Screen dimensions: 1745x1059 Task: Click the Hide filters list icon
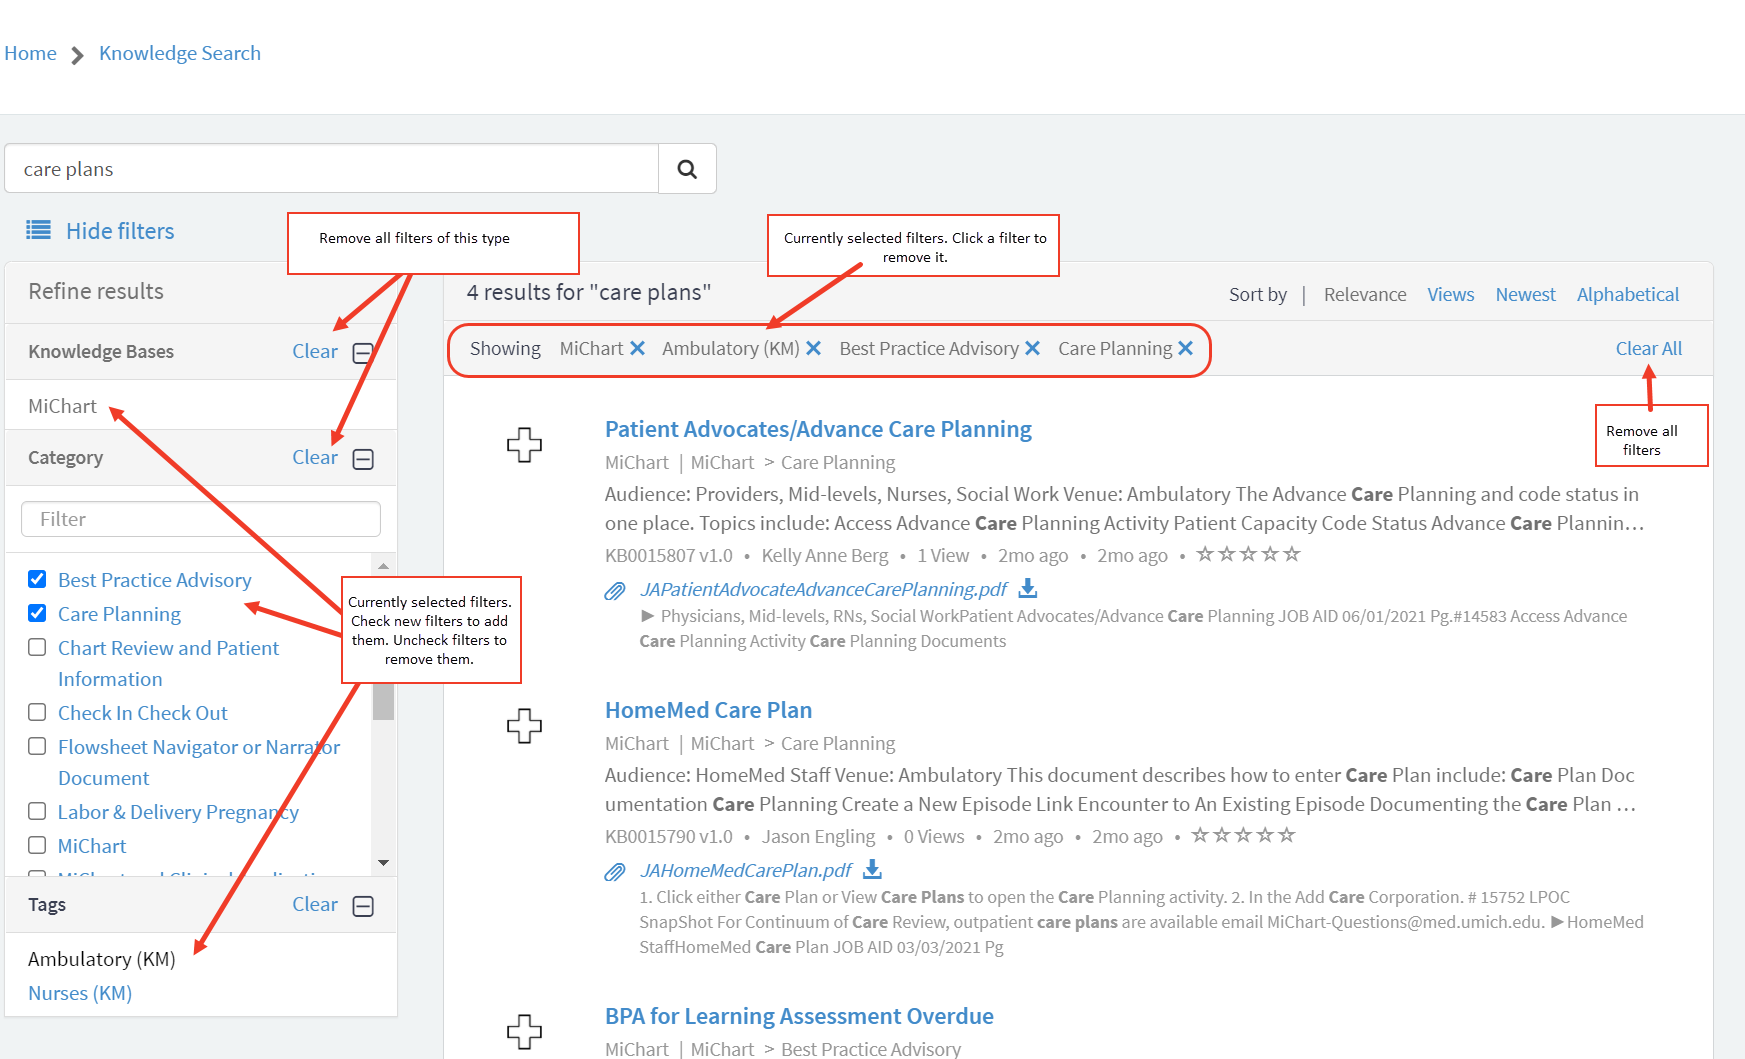[x=38, y=231]
